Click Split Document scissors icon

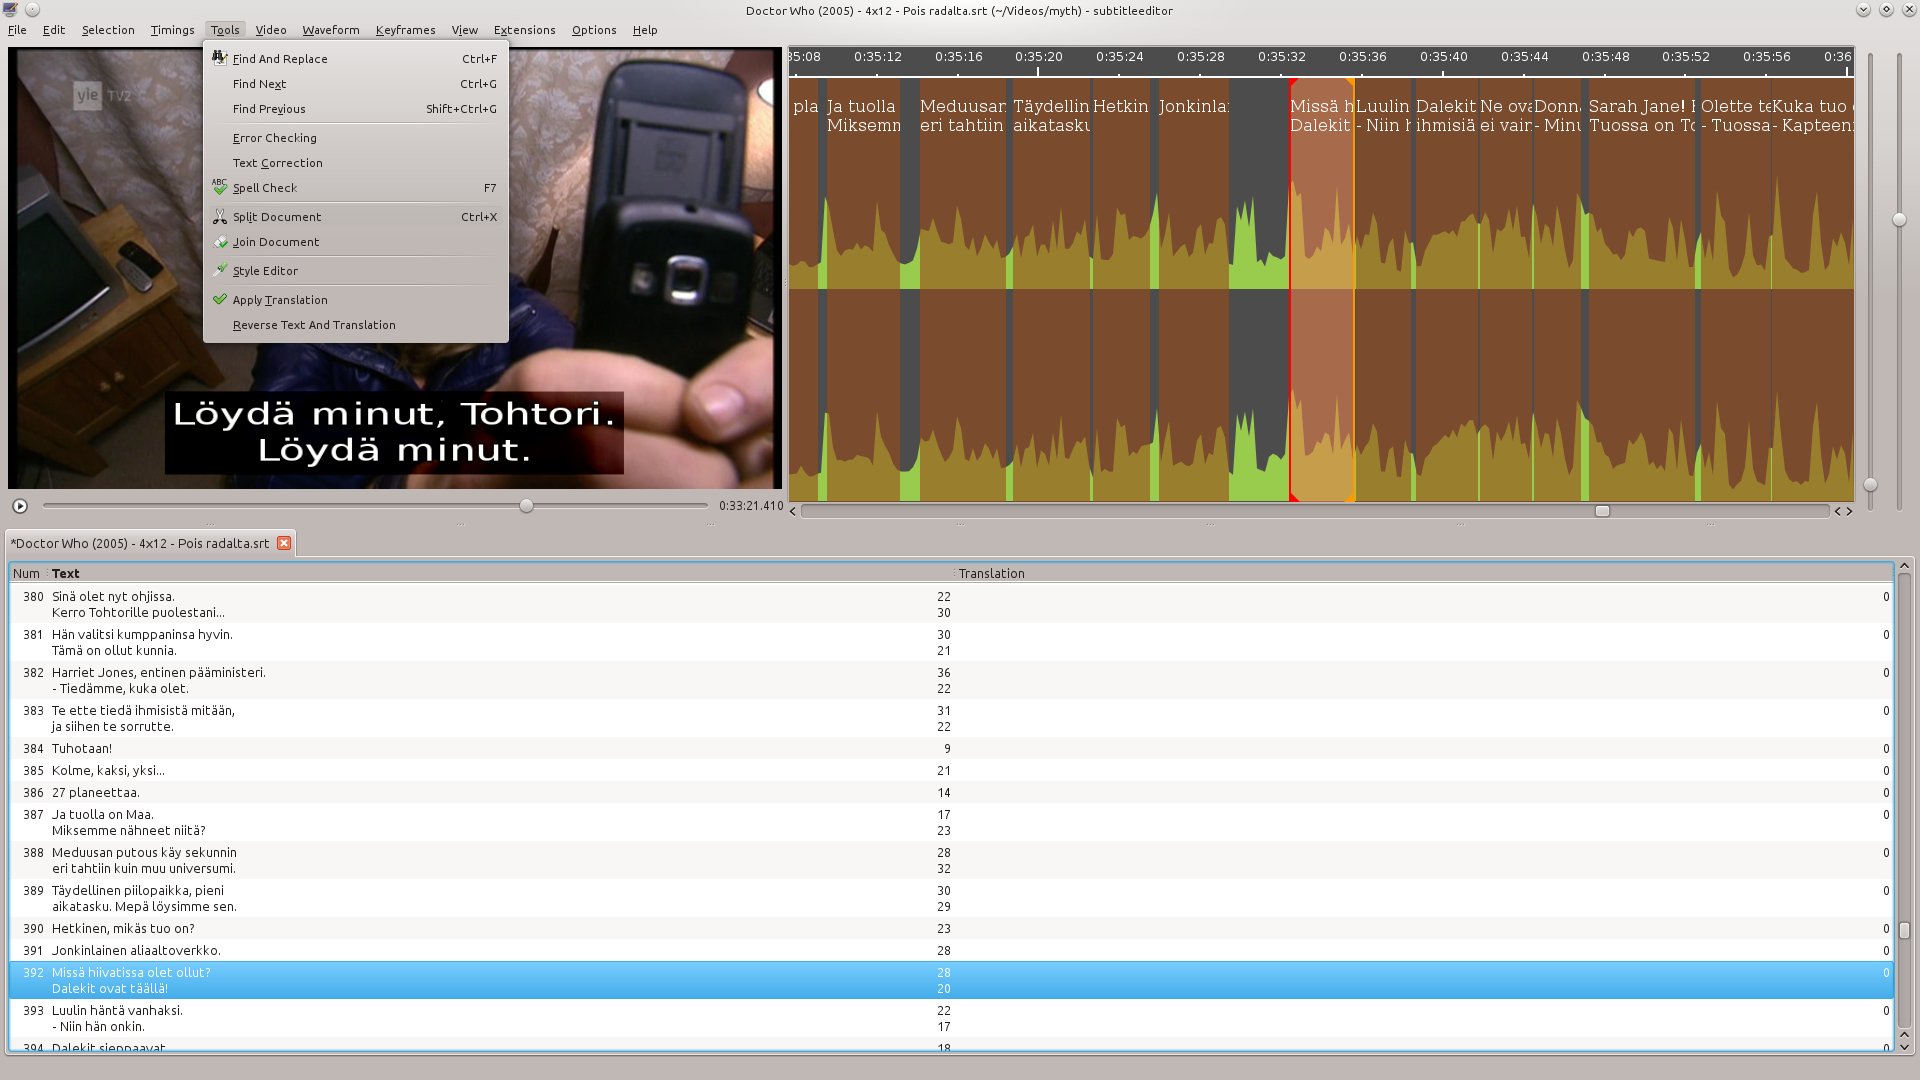[x=220, y=216]
